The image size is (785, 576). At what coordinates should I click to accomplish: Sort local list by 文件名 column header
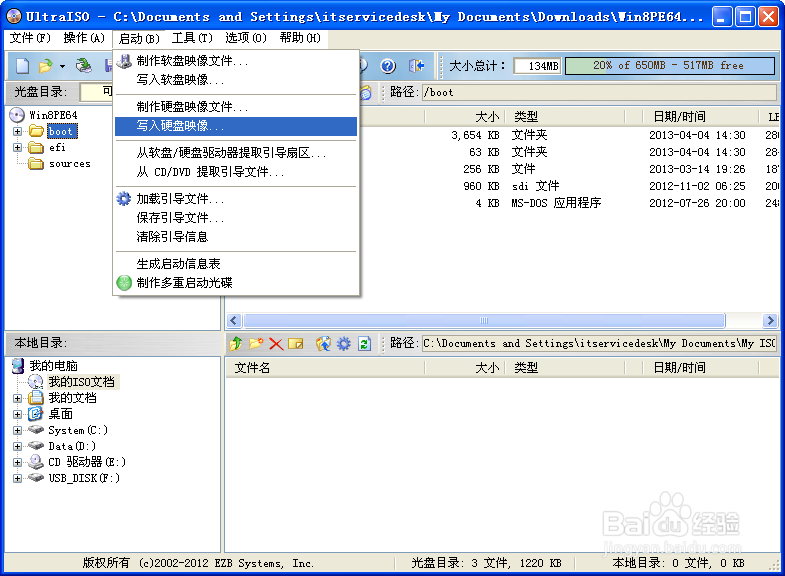click(325, 368)
